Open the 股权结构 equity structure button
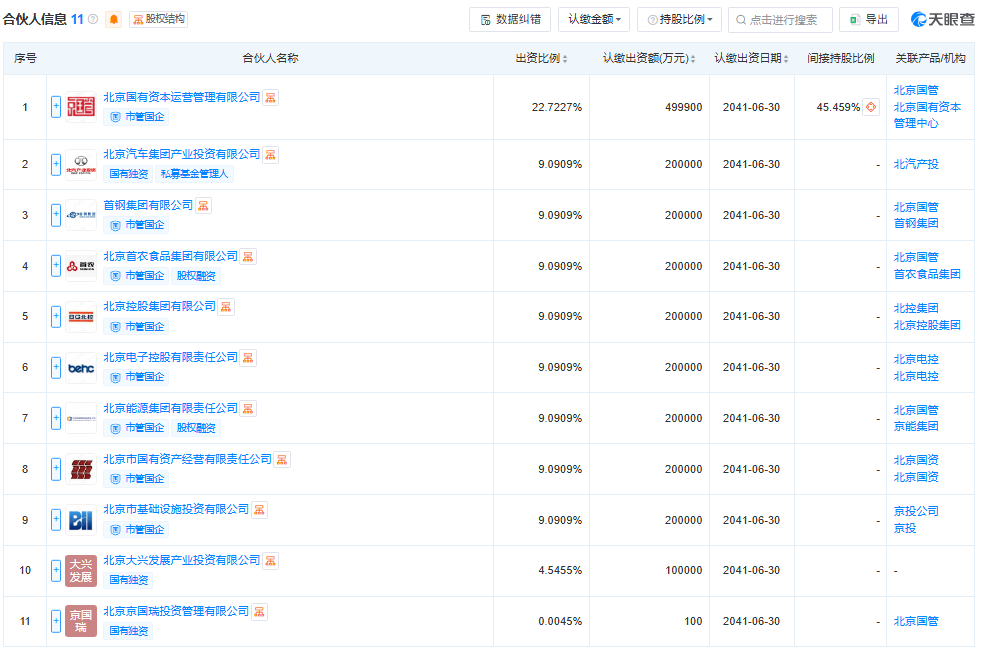This screenshot has height=654, width=988. (159, 20)
